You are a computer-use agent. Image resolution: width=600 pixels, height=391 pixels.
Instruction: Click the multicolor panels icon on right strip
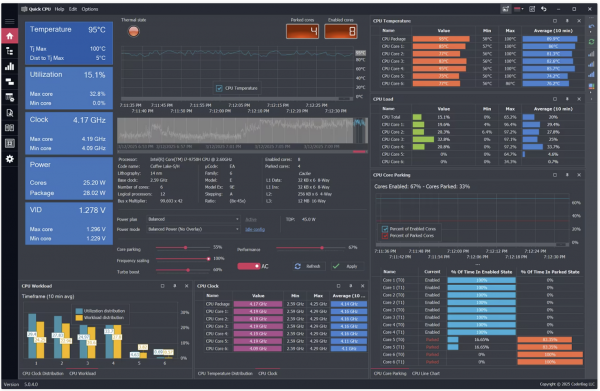click(x=592, y=86)
